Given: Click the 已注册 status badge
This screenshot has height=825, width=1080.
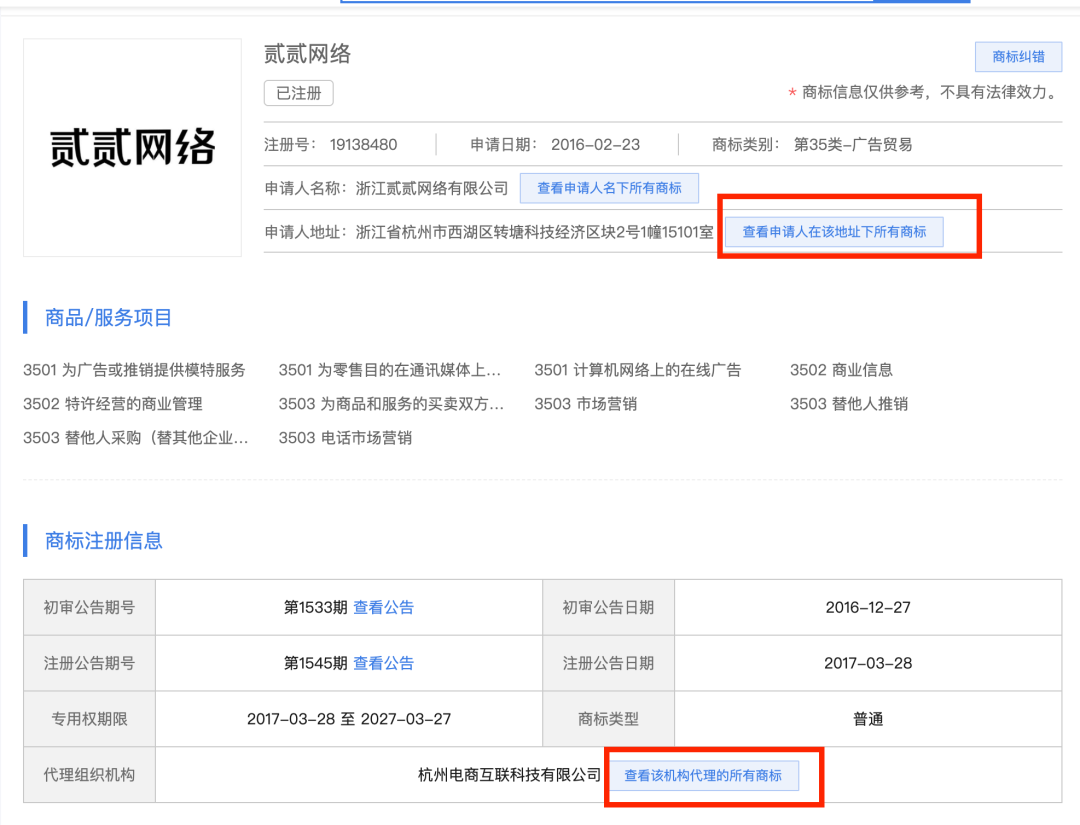Looking at the screenshot, I should click(298, 93).
